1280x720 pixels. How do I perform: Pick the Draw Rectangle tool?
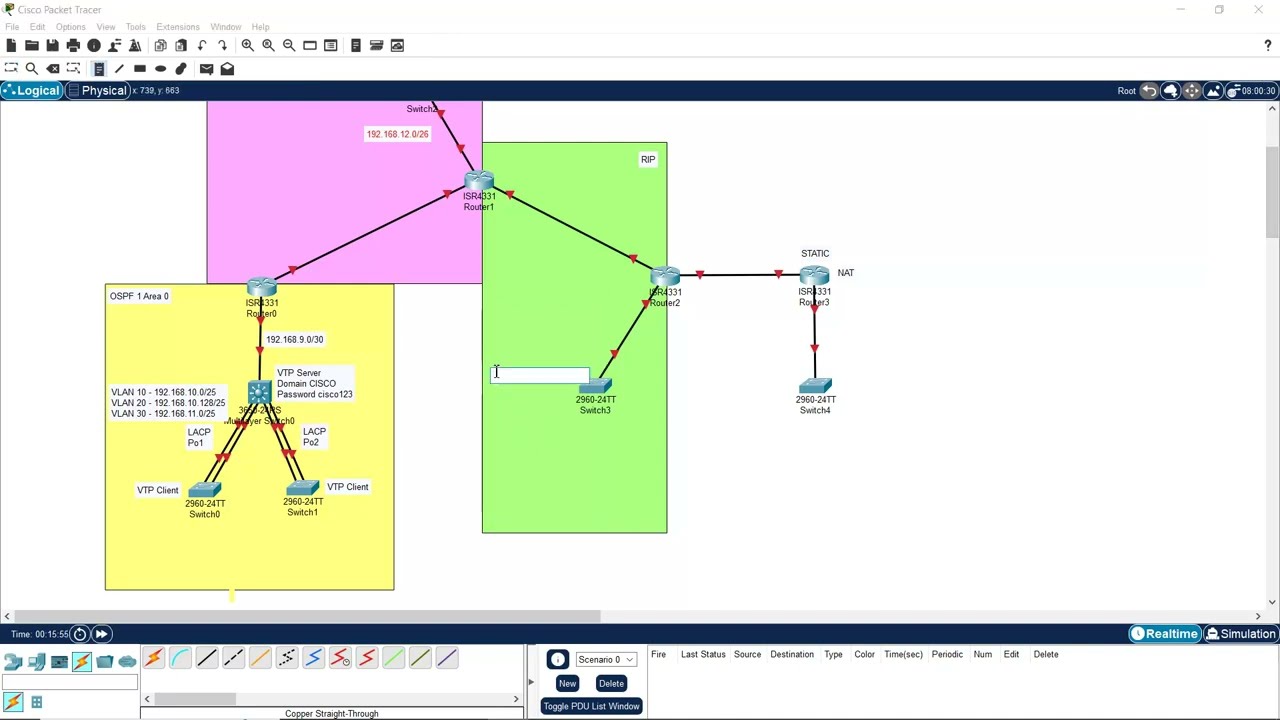tap(140, 68)
